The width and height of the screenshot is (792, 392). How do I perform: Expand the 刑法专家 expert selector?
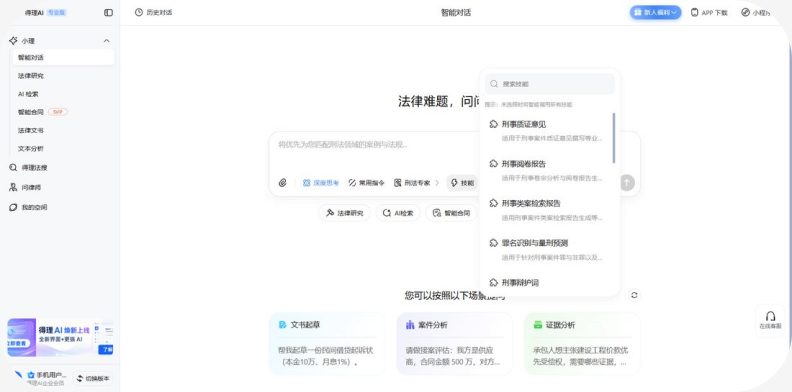pyautogui.click(x=417, y=183)
